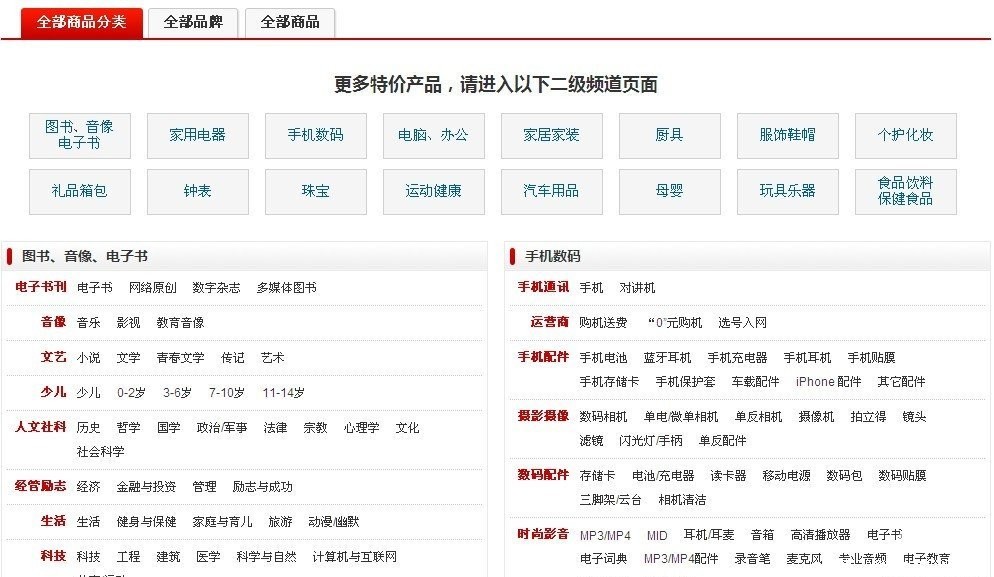Click the 电子词典 link
Viewport: 994px width, 577px height.
tap(603, 559)
